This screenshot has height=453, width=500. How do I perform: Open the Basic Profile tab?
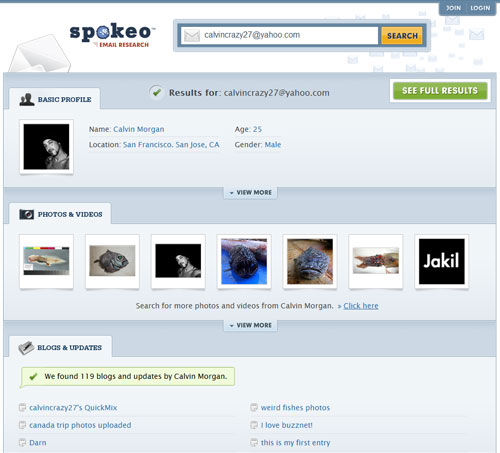click(55, 99)
